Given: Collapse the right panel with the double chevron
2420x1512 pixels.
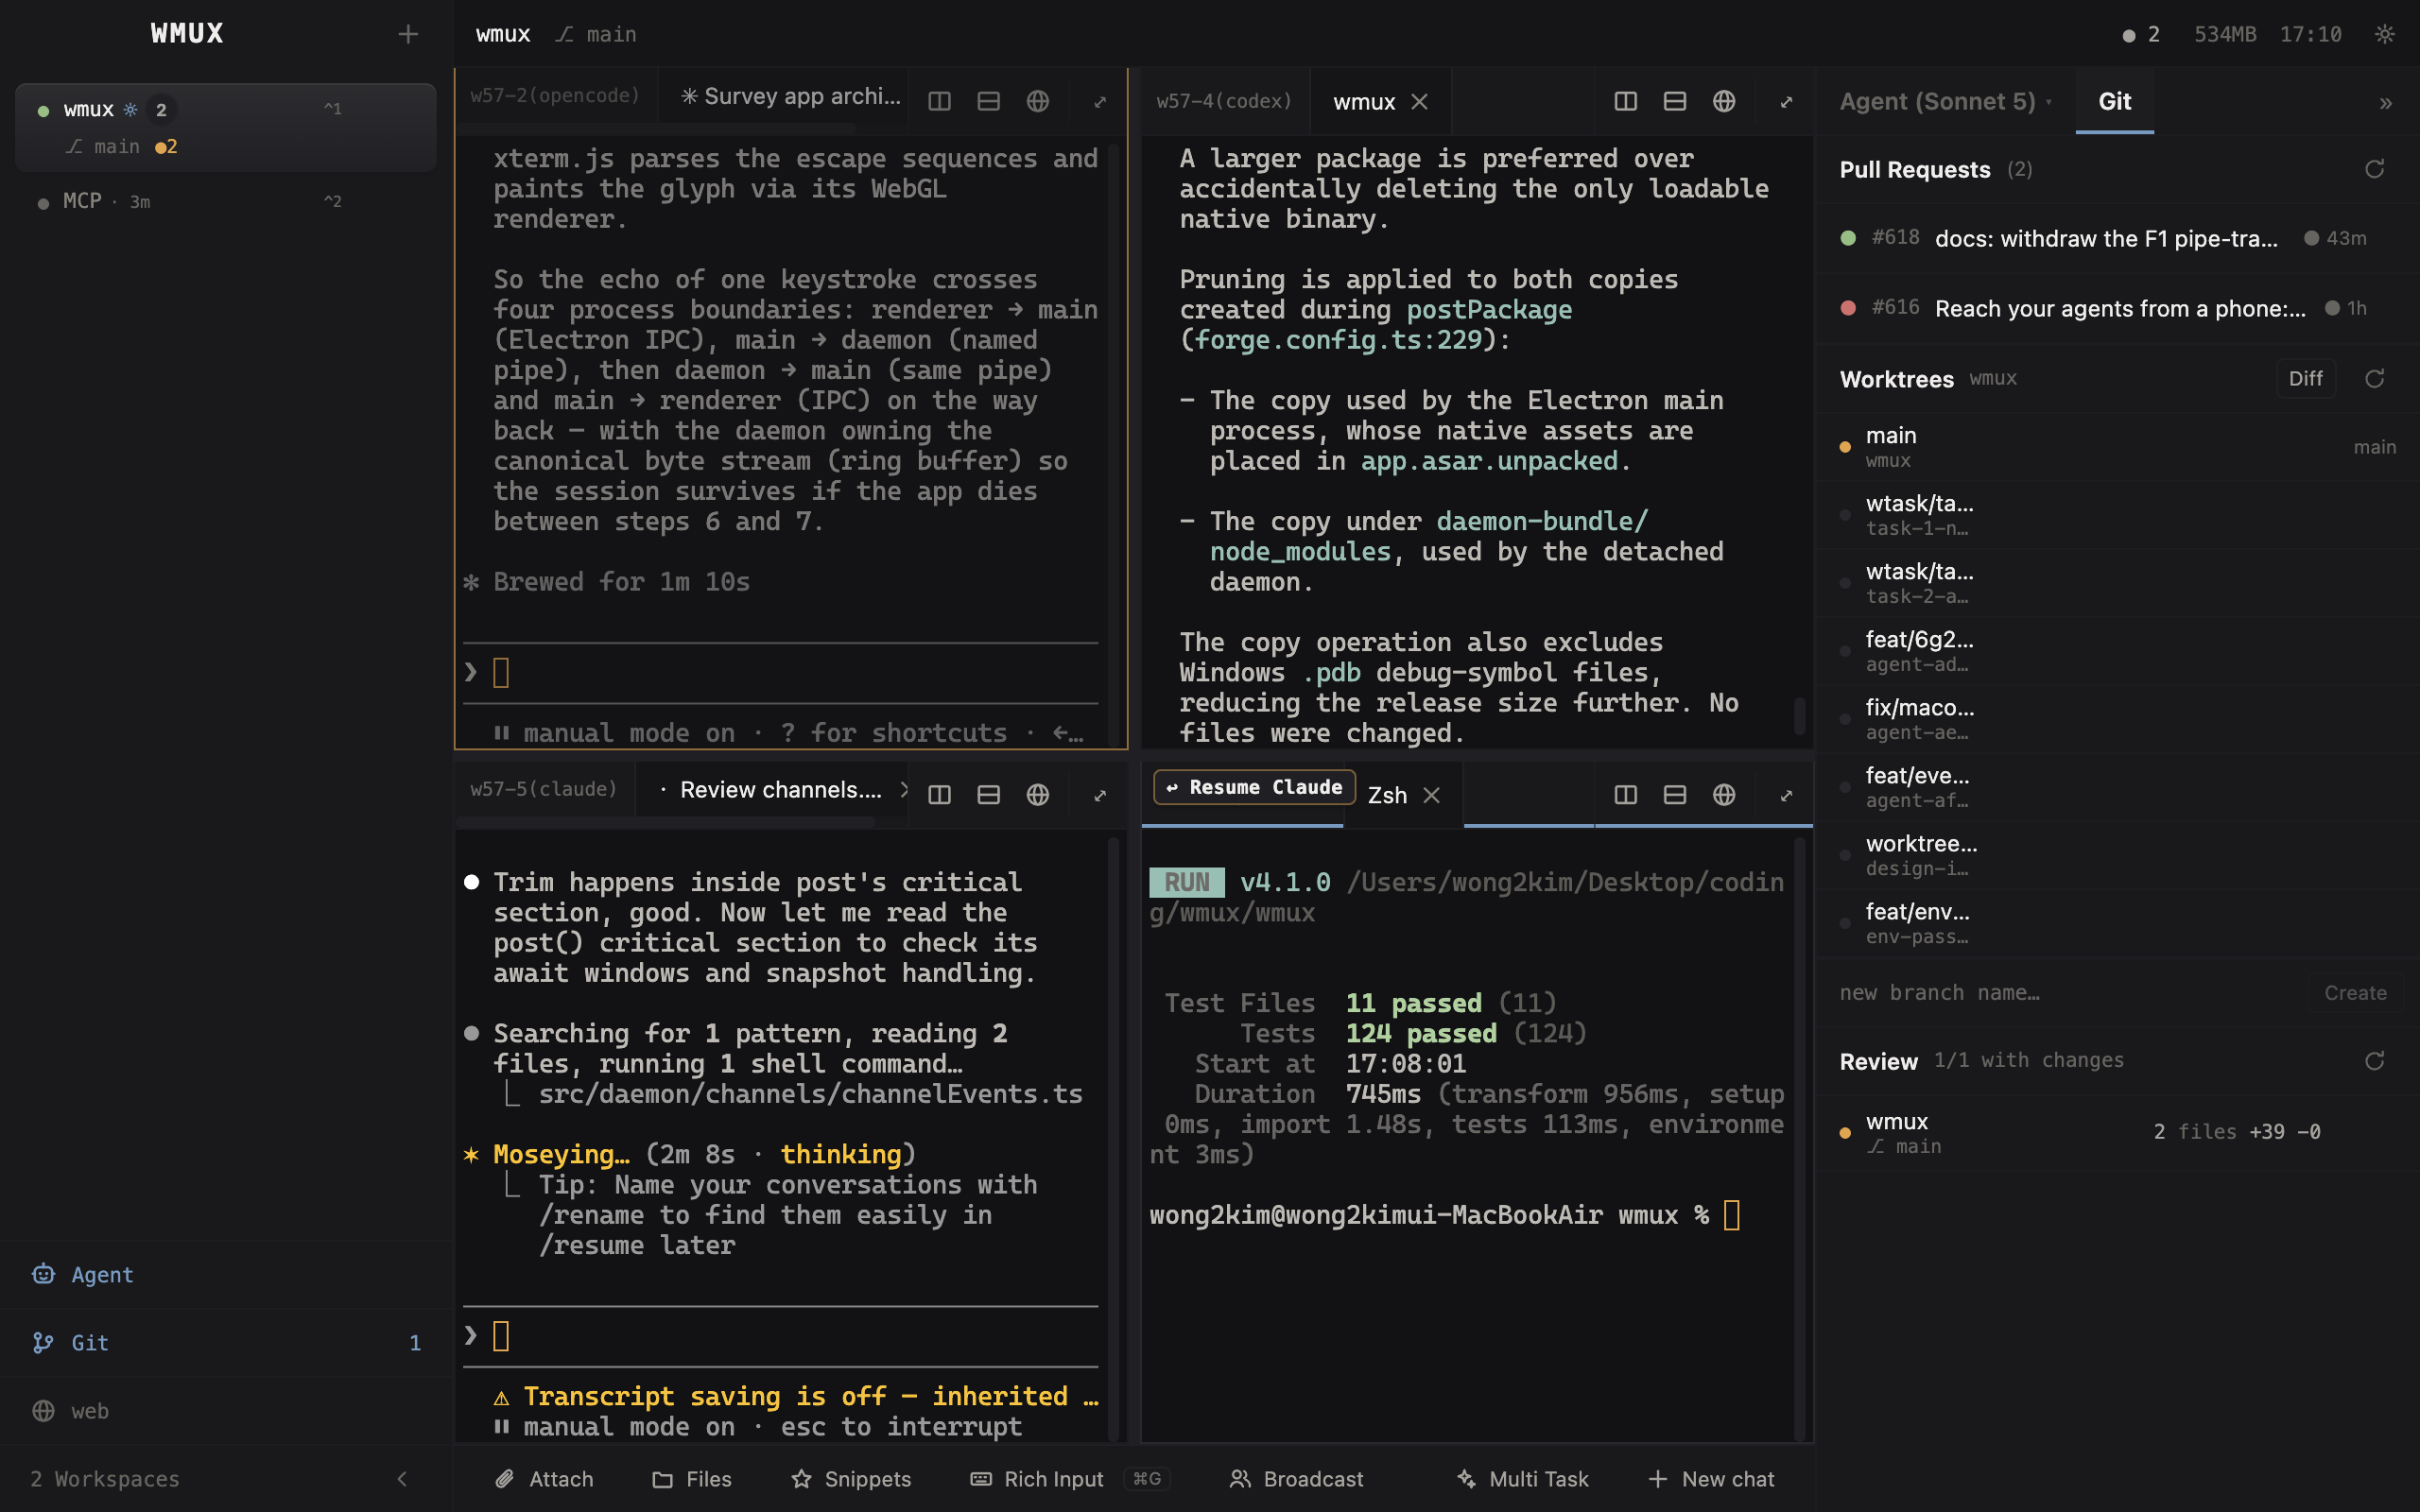Looking at the screenshot, I should point(2385,102).
